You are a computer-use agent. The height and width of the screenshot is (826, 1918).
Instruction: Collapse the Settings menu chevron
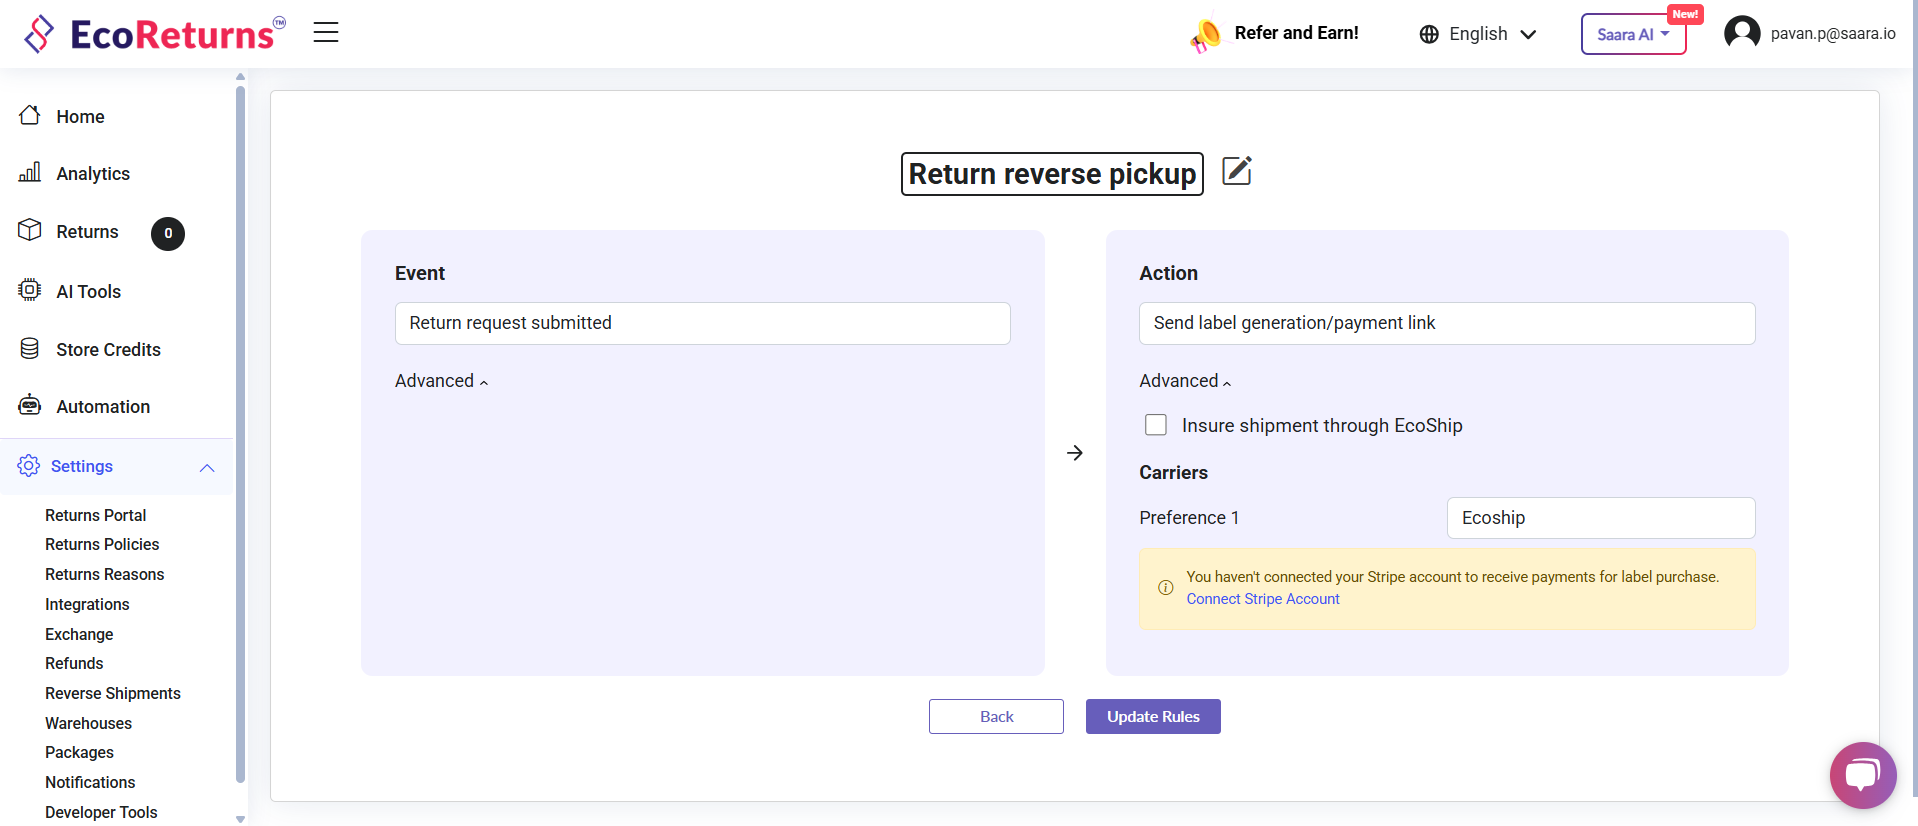click(207, 467)
